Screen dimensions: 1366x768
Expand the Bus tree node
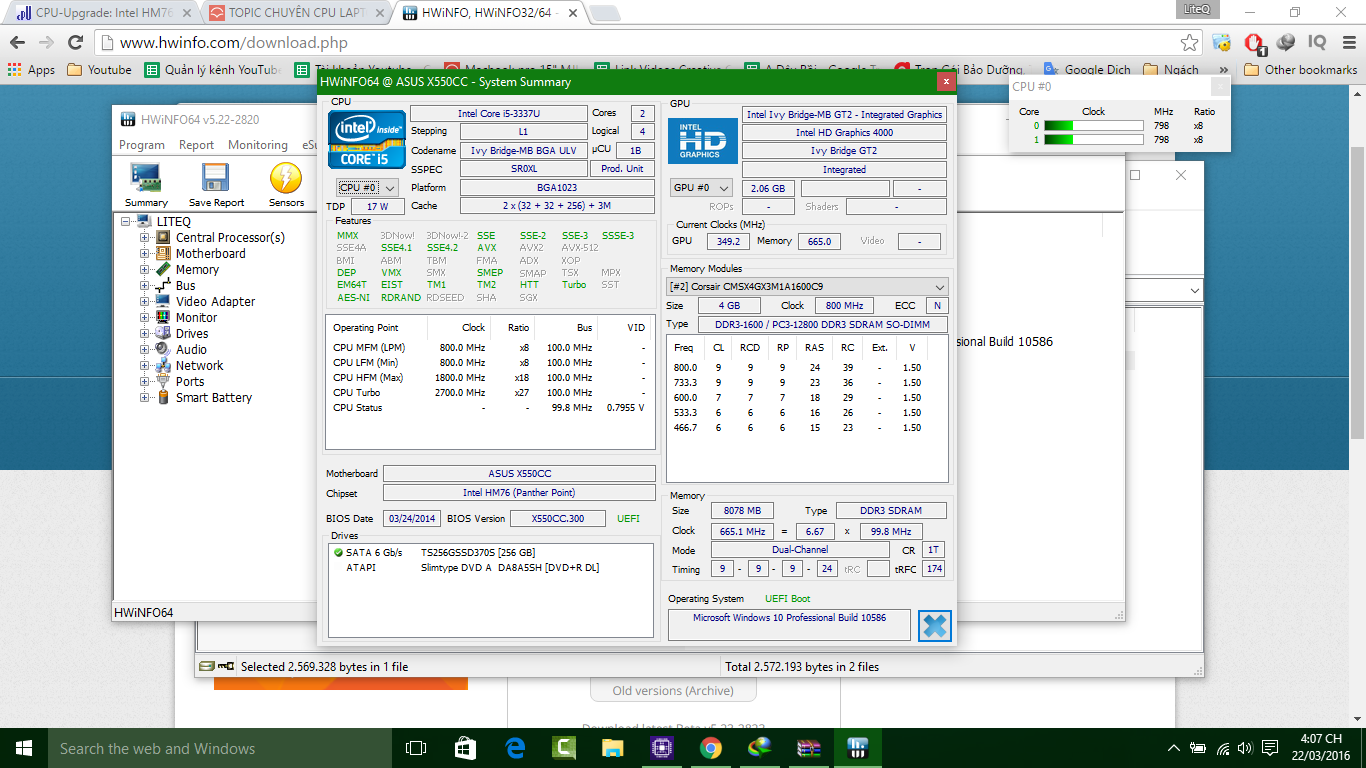point(145,286)
